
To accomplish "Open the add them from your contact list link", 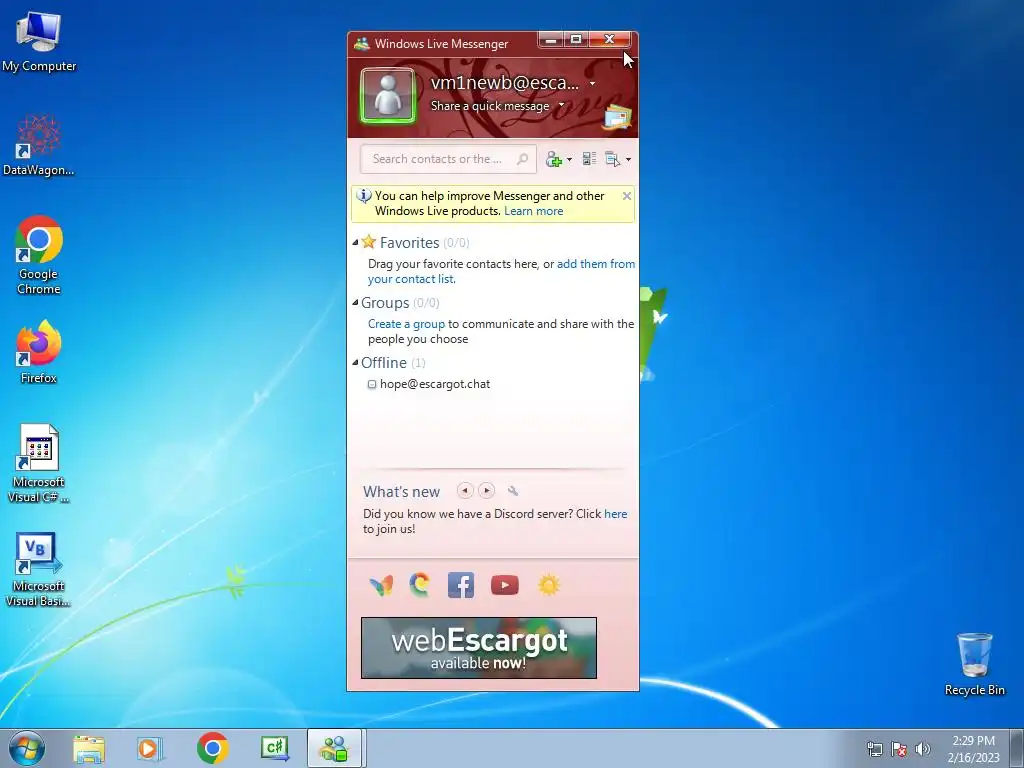I will tap(502, 271).
